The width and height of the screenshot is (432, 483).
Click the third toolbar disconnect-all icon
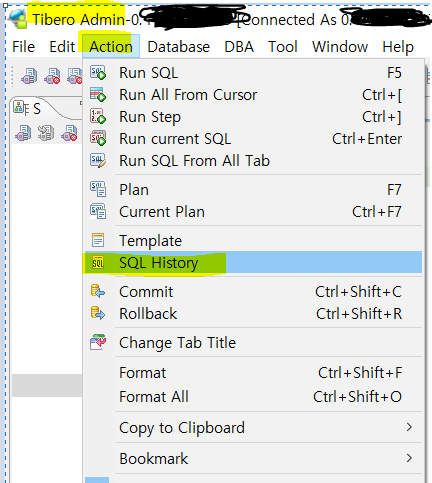click(x=75, y=76)
